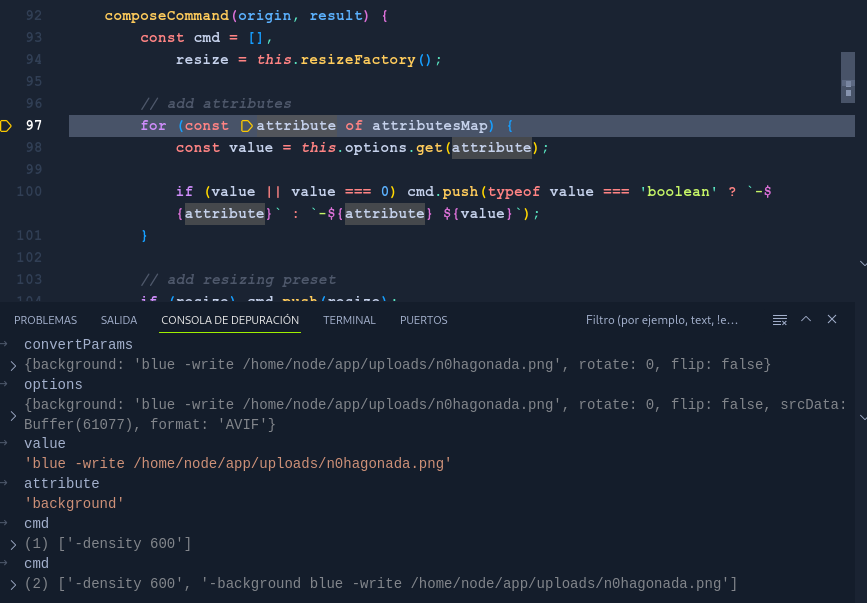This screenshot has height=603, width=867.
Task: Switch to the PROBLEMAS tab
Action: (x=45, y=320)
